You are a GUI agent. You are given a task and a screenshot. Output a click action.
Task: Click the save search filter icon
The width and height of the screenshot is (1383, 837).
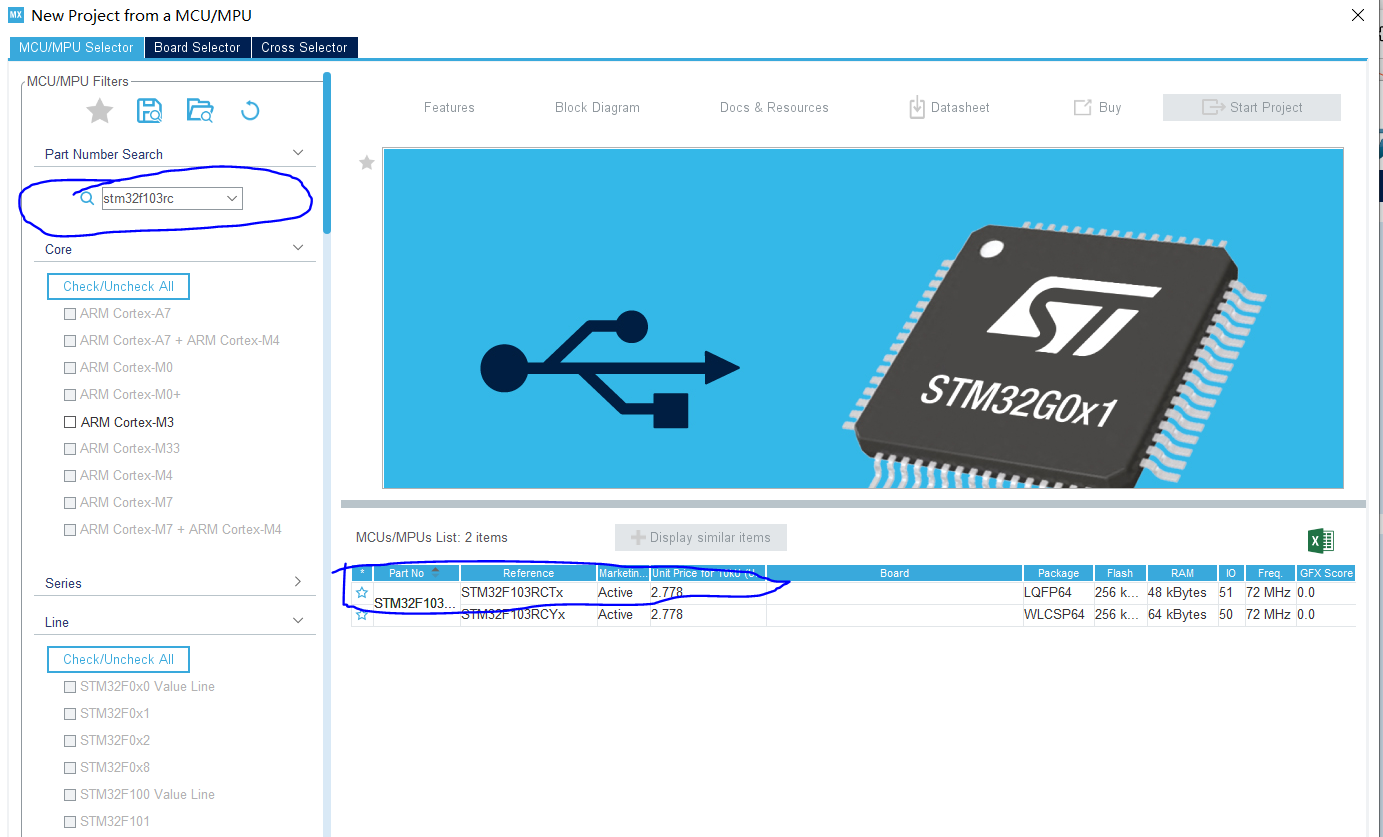point(150,110)
